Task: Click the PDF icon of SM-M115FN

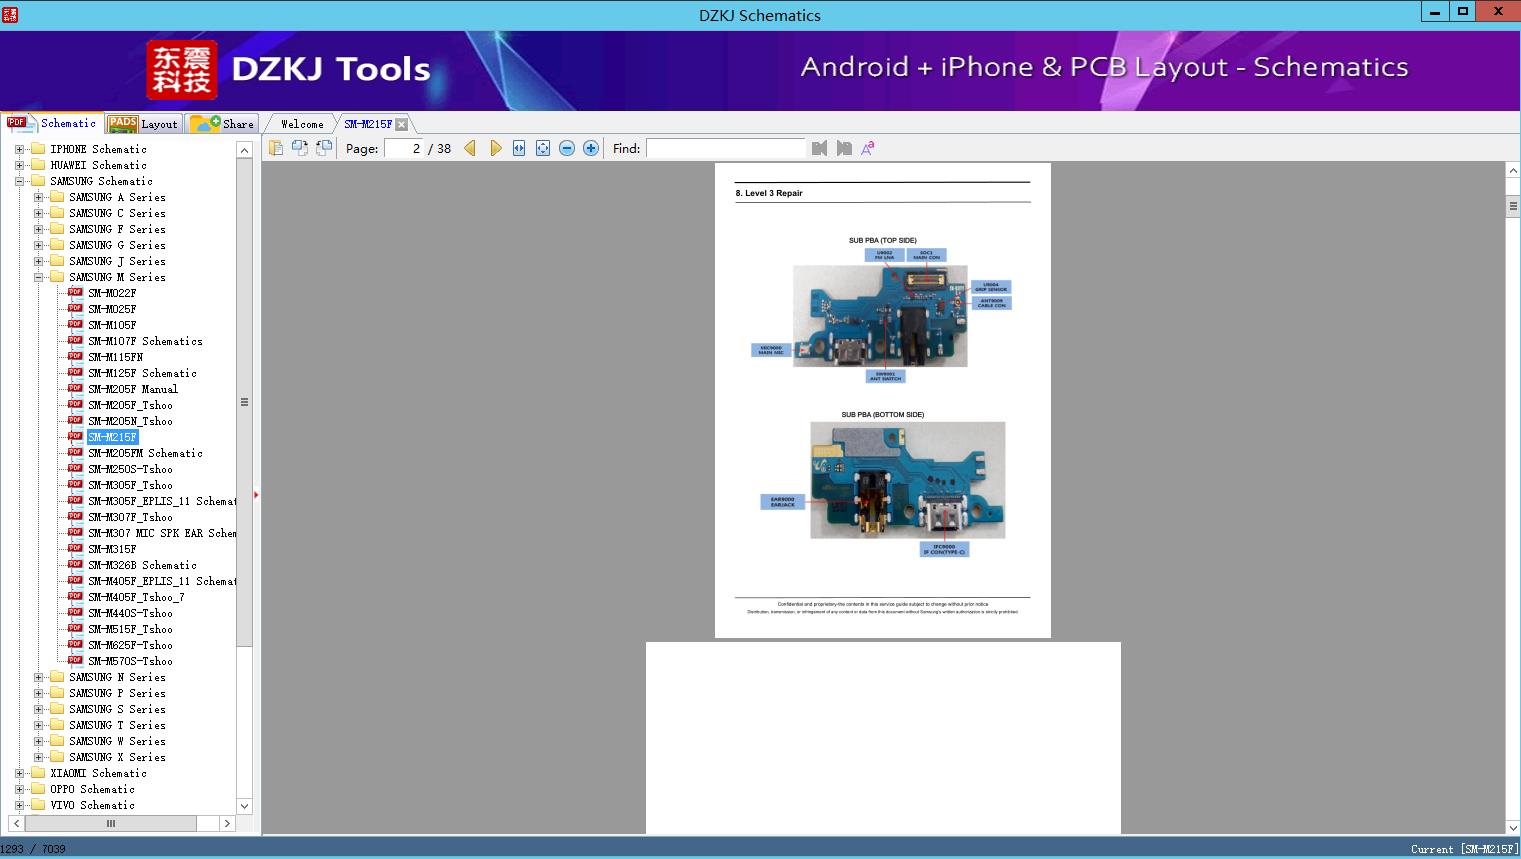Action: (x=75, y=356)
